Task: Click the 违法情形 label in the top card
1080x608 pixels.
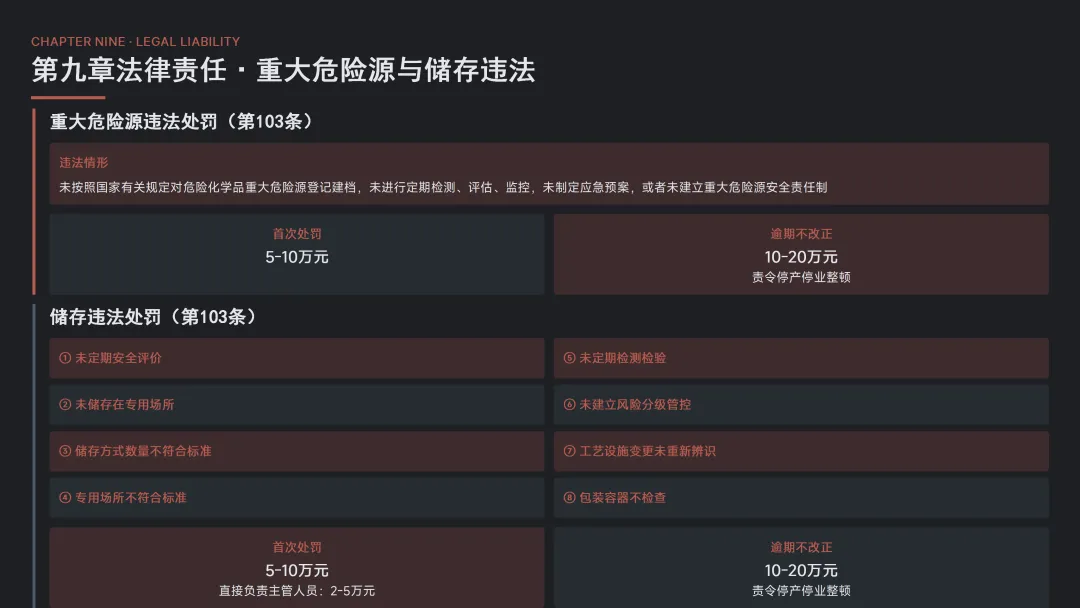Action: click(83, 162)
